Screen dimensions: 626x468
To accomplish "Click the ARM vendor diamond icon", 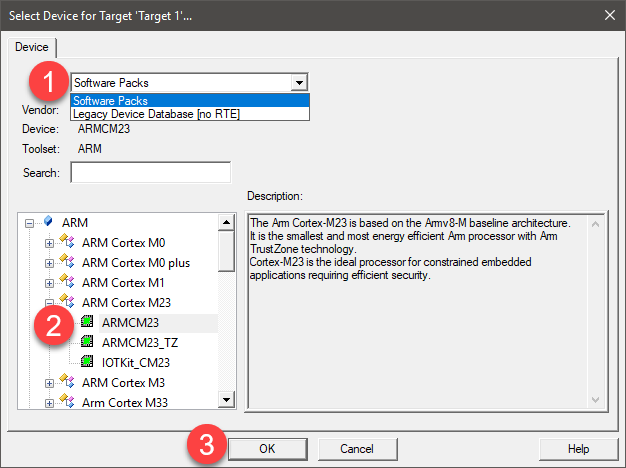I will pos(48,221).
